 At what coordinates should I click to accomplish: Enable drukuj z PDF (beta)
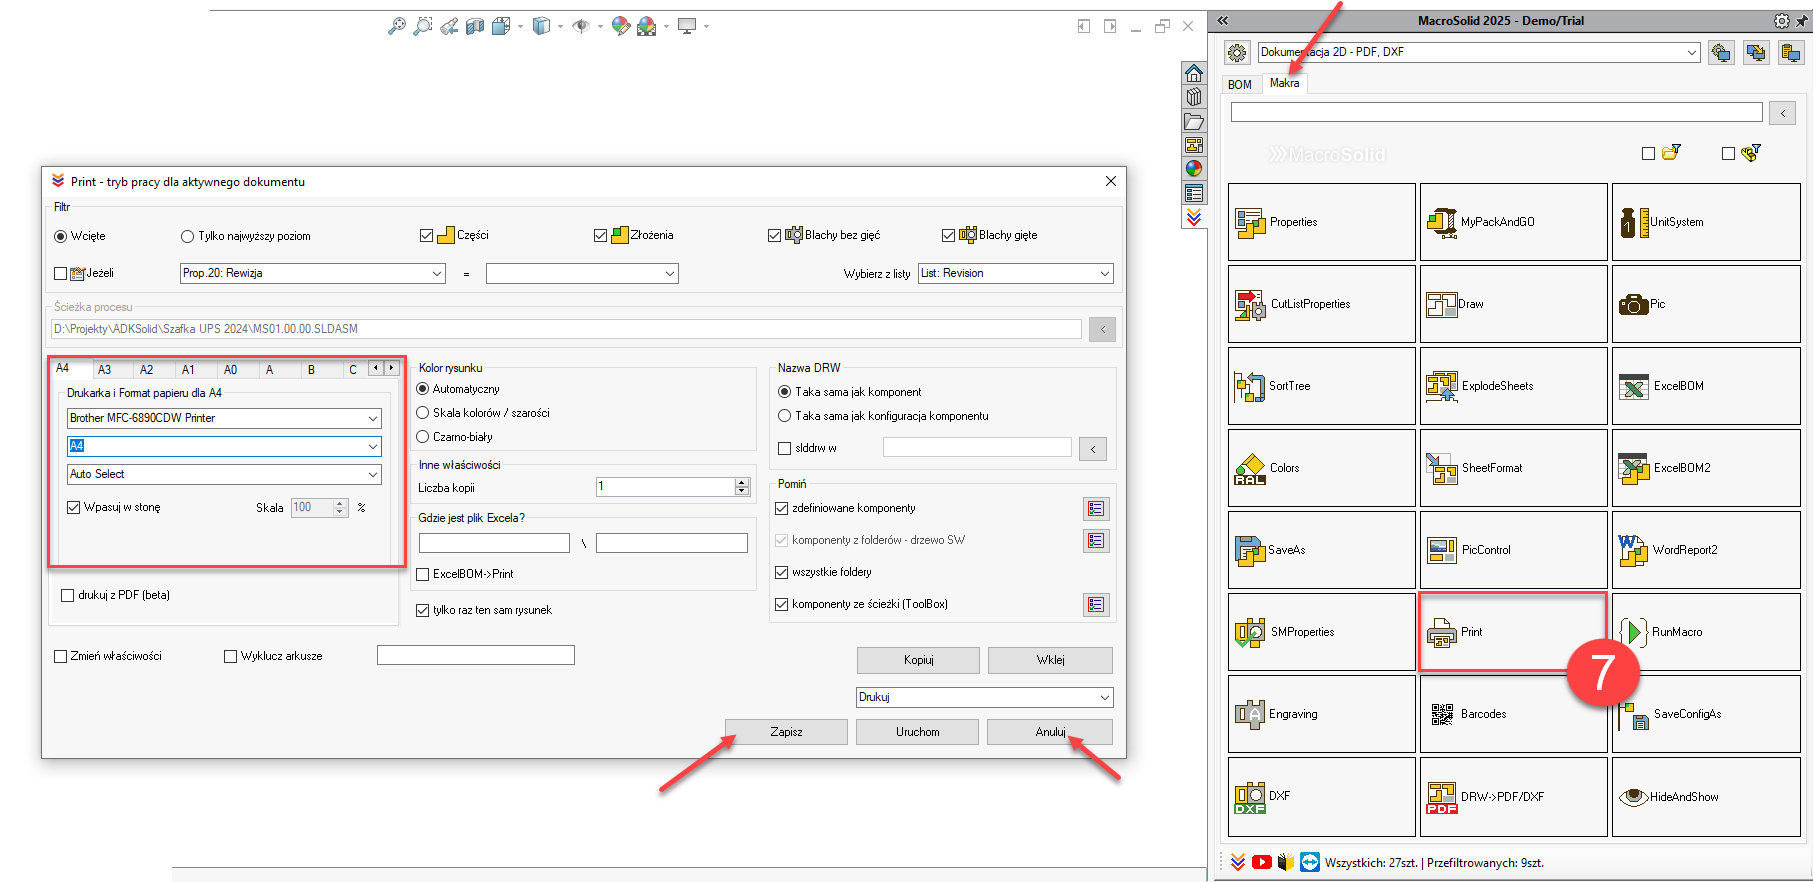click(68, 595)
